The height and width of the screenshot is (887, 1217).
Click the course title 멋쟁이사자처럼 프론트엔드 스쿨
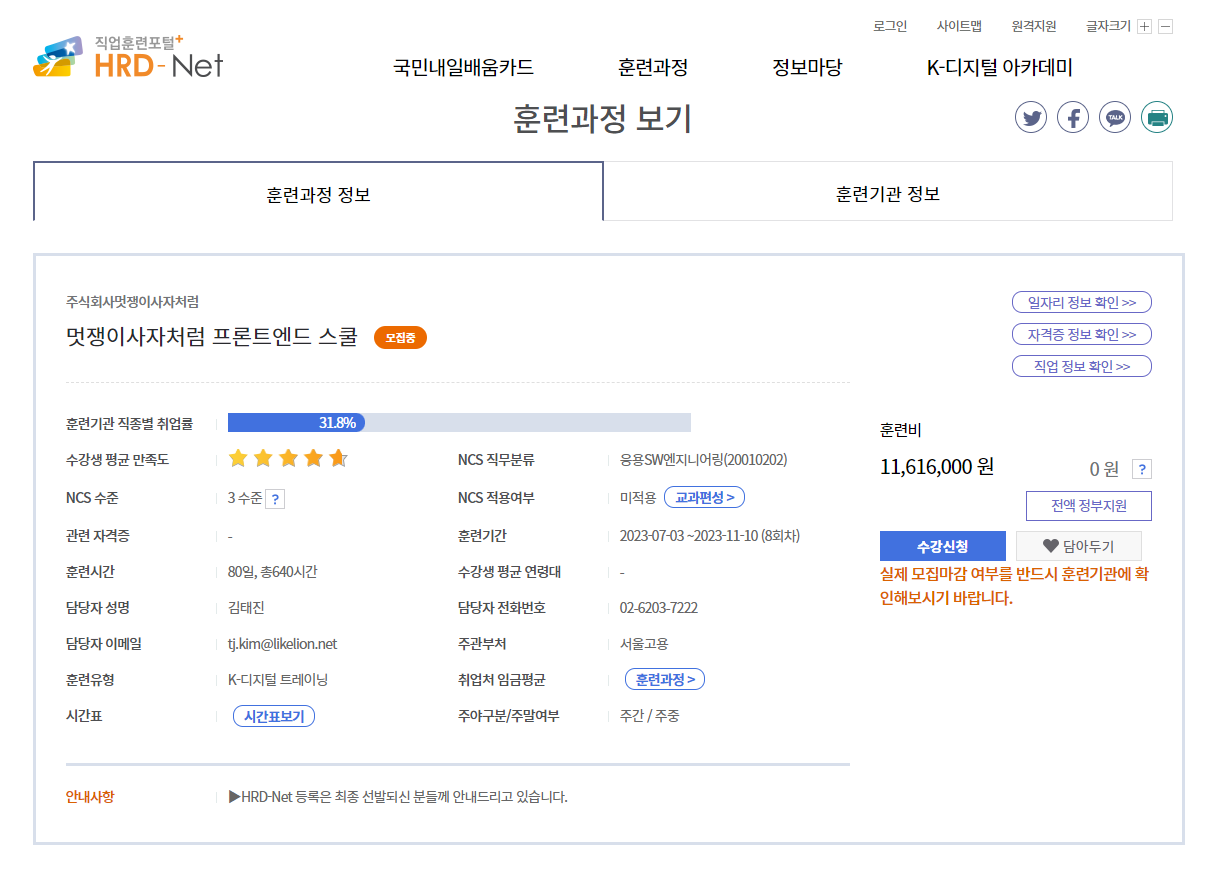click(x=211, y=337)
